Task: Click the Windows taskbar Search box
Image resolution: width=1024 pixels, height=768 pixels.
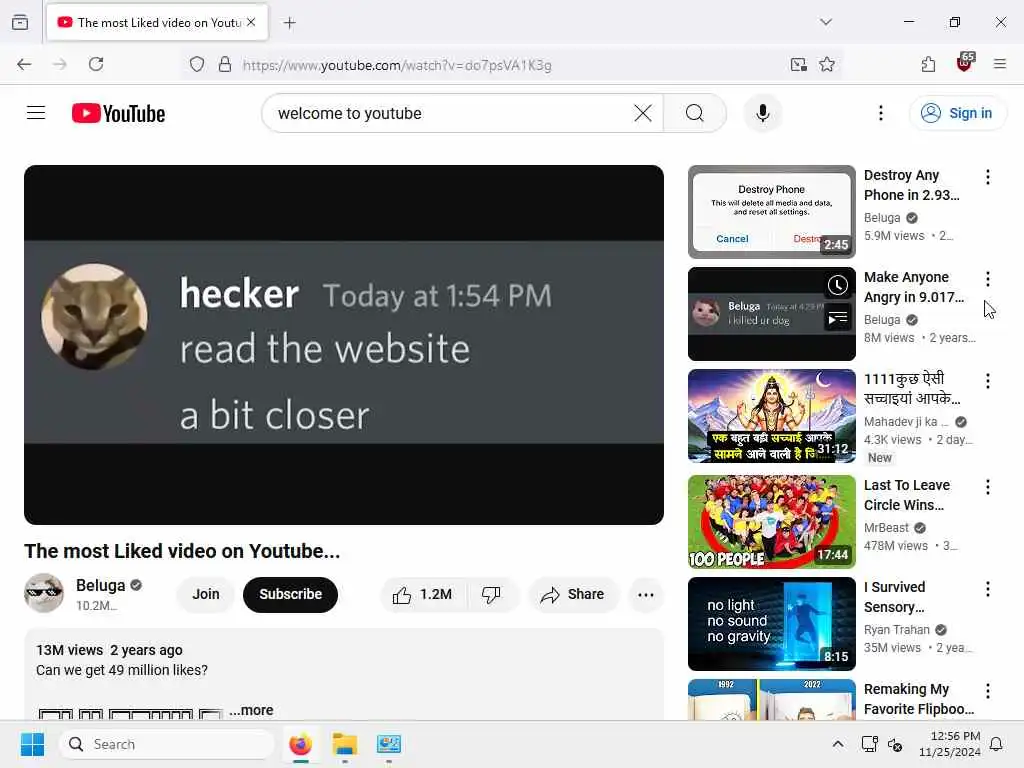Action: (167, 744)
